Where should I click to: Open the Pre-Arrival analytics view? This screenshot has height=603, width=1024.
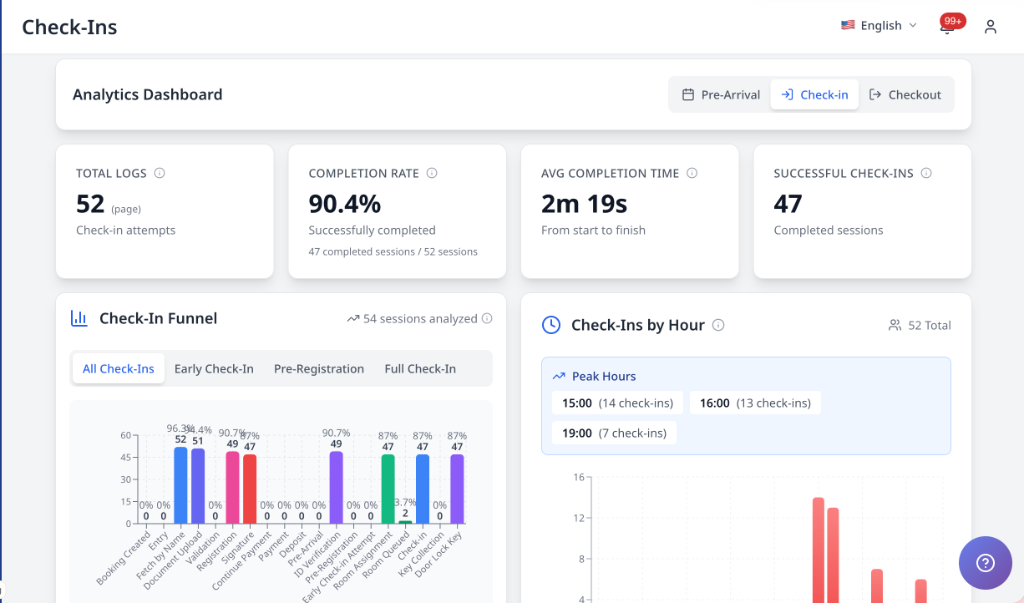[x=720, y=94]
